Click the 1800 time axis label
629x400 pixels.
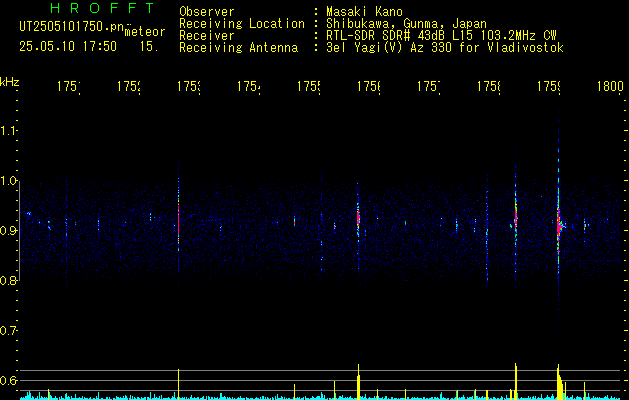pyautogui.click(x=610, y=86)
